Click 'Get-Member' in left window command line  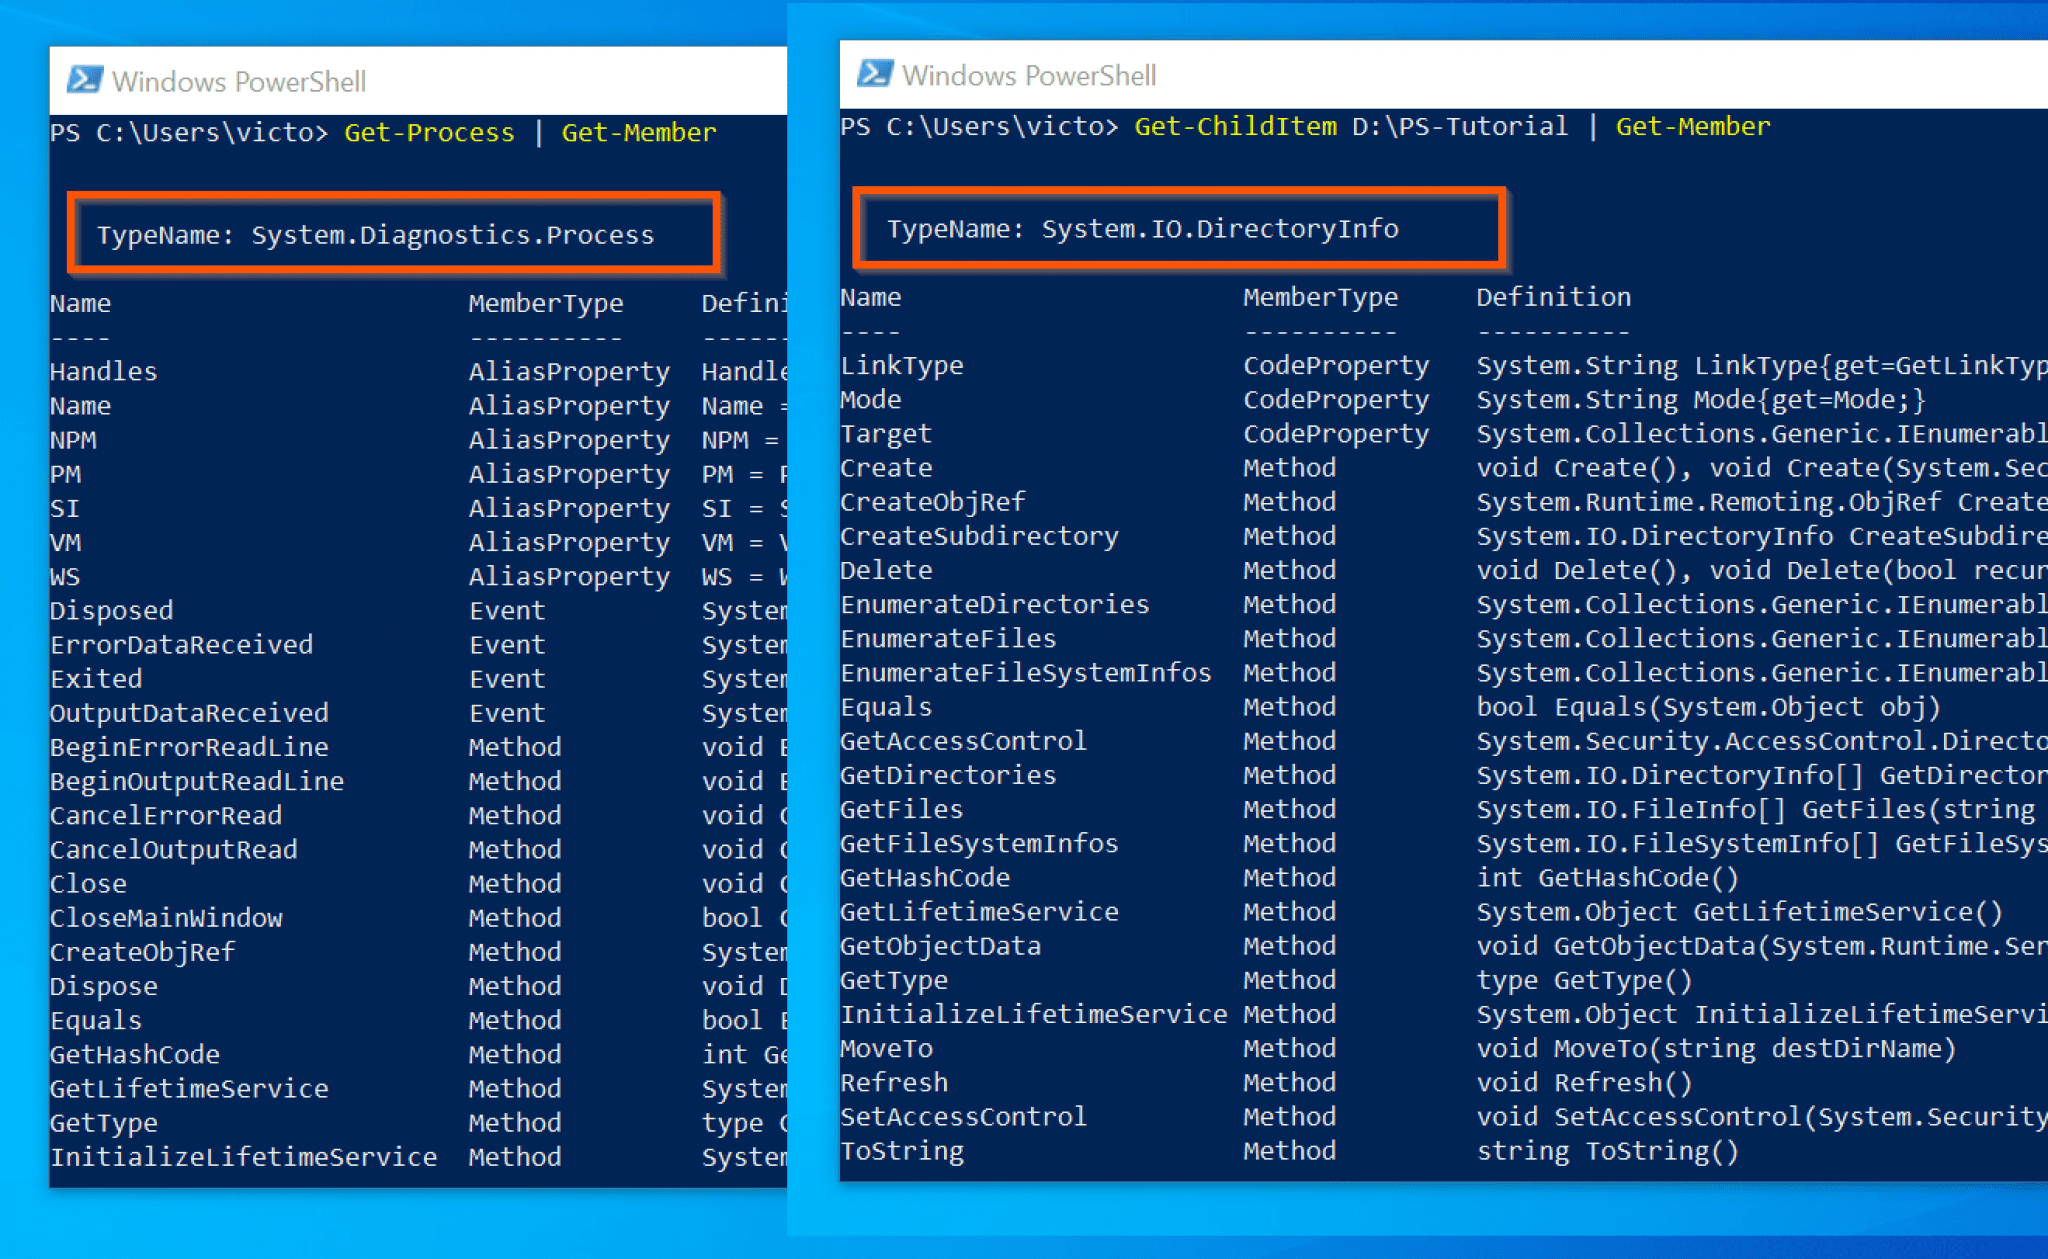(639, 133)
